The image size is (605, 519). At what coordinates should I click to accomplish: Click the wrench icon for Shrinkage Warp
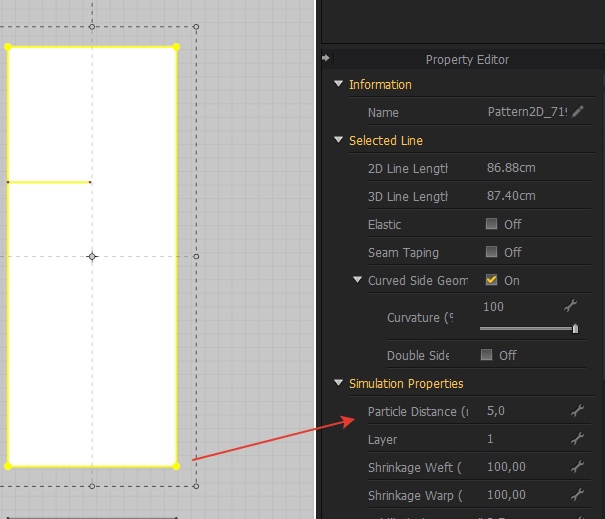(x=577, y=495)
